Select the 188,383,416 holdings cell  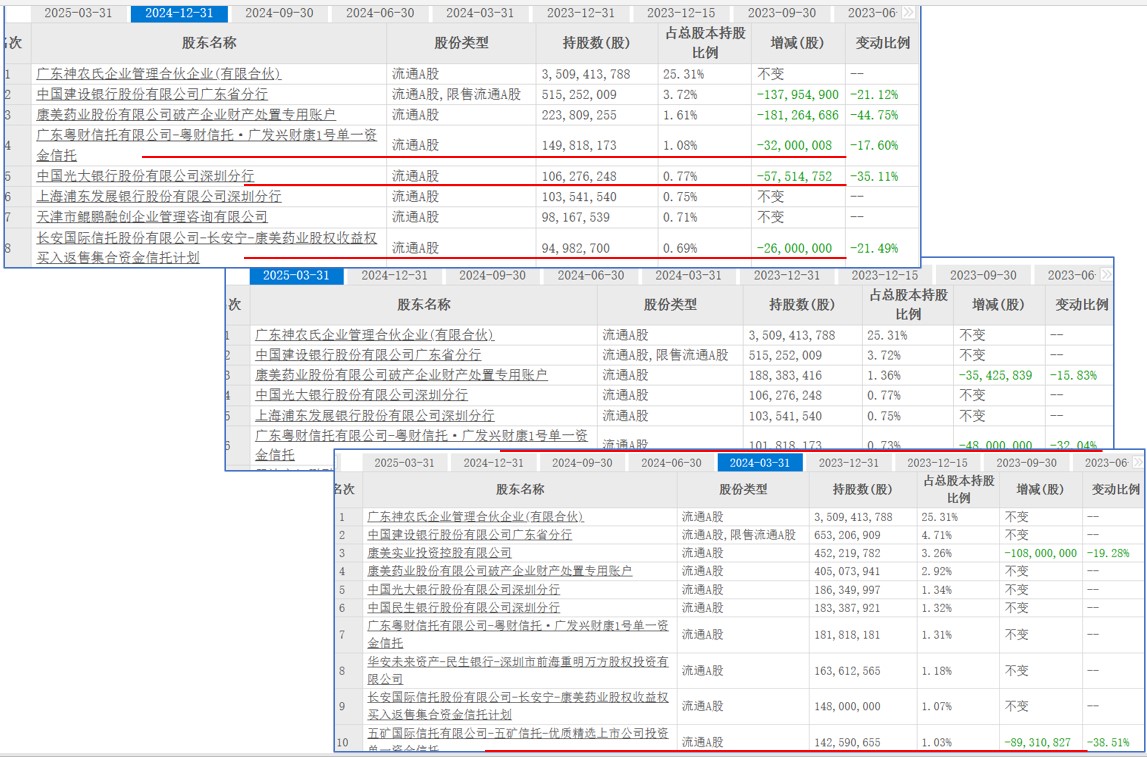786,375
